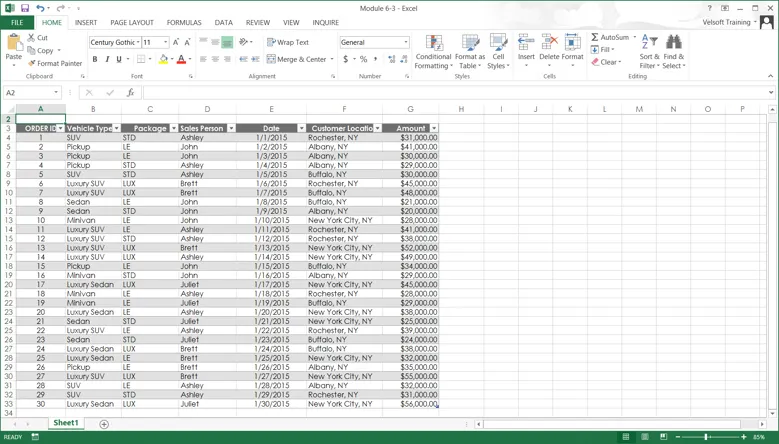Expand the Number Format dropdown

point(406,43)
